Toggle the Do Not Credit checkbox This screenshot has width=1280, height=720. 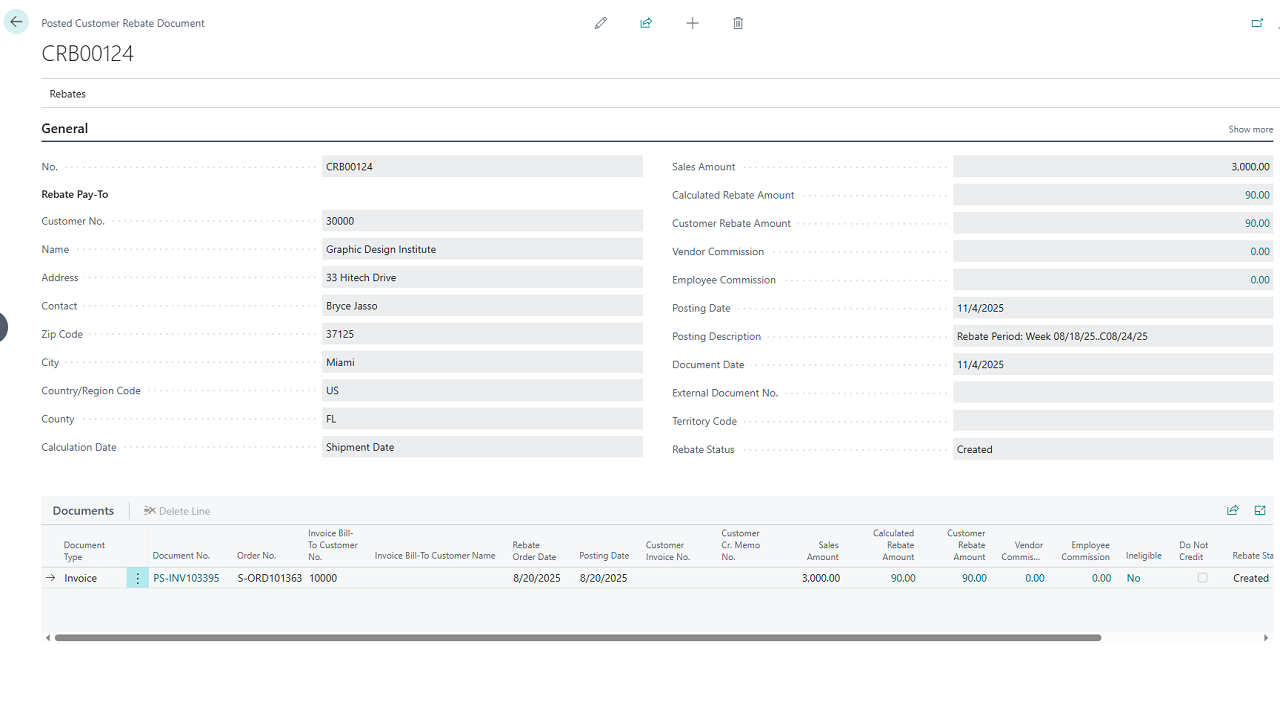click(1202, 578)
